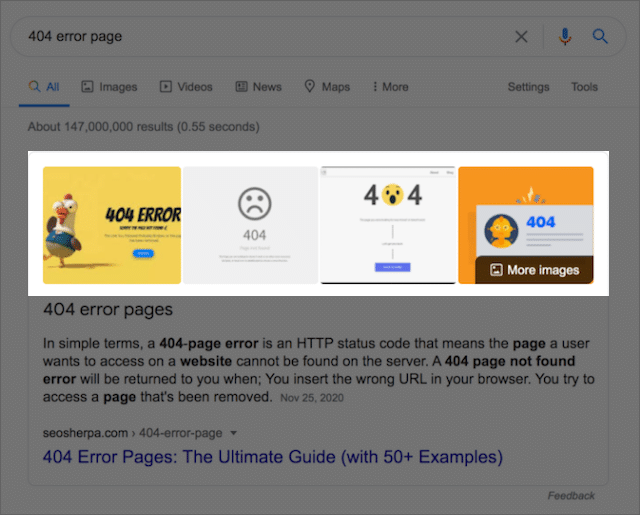Select the All results tab
The width and height of the screenshot is (640, 515).
click(x=44, y=87)
